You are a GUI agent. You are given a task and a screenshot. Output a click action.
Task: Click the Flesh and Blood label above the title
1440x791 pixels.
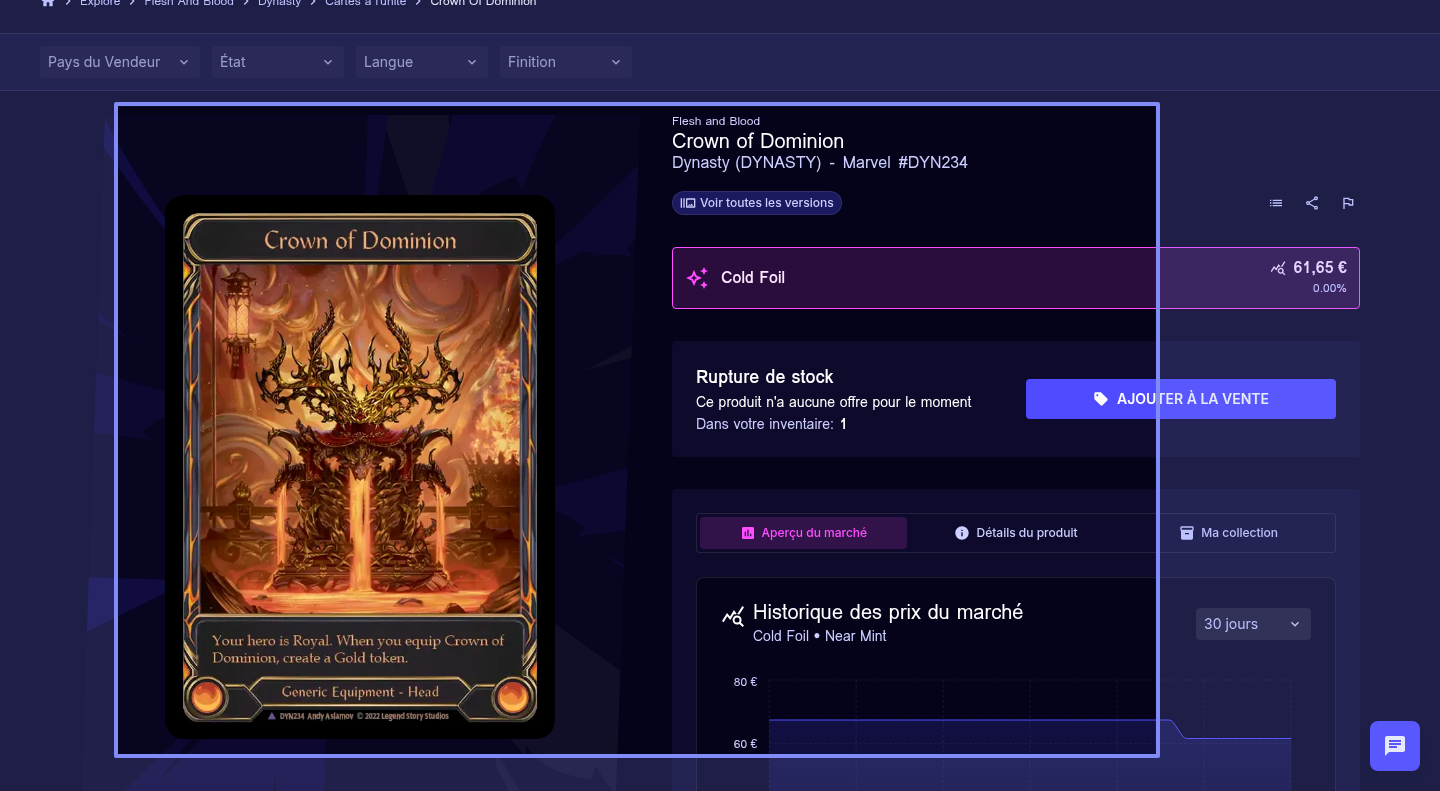click(x=716, y=121)
